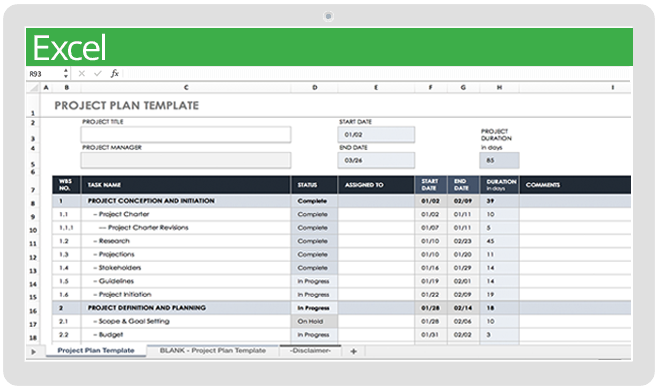This screenshot has height=390, width=660.
Task: Select column C header
Action: coord(186,88)
